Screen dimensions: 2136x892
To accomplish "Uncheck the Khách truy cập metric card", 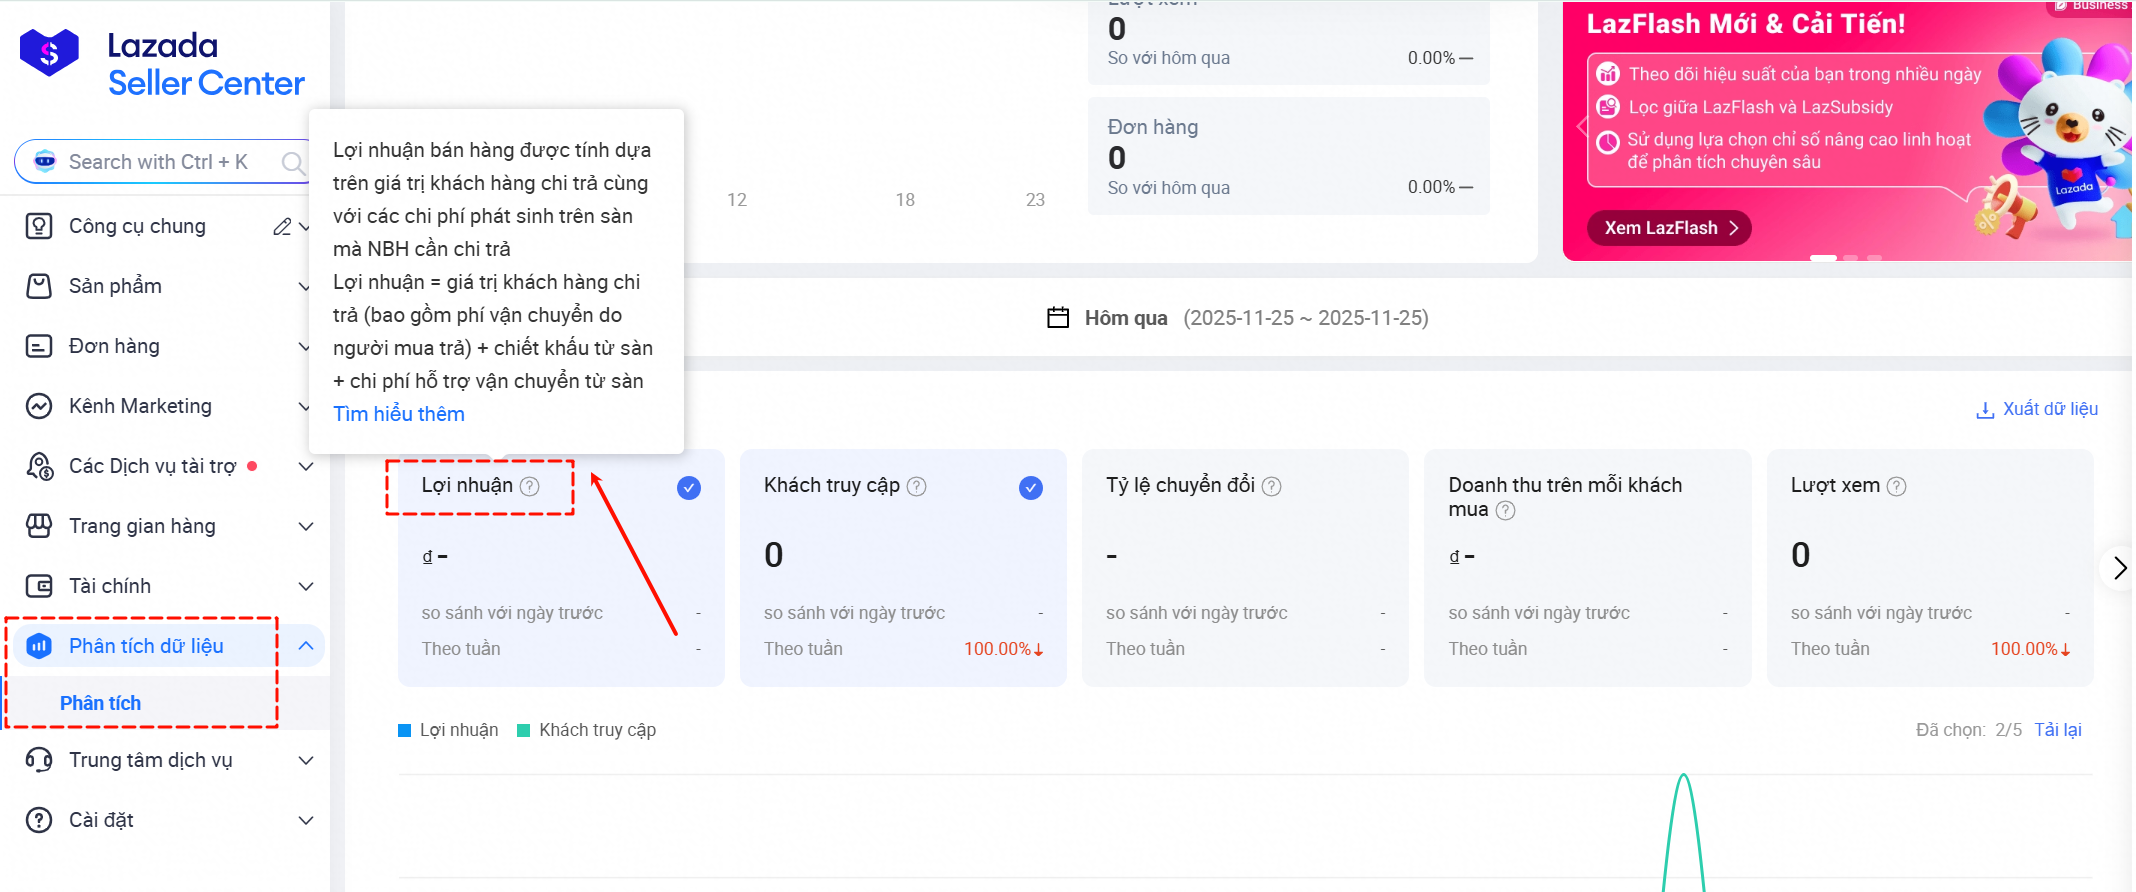I will pyautogui.click(x=1030, y=488).
